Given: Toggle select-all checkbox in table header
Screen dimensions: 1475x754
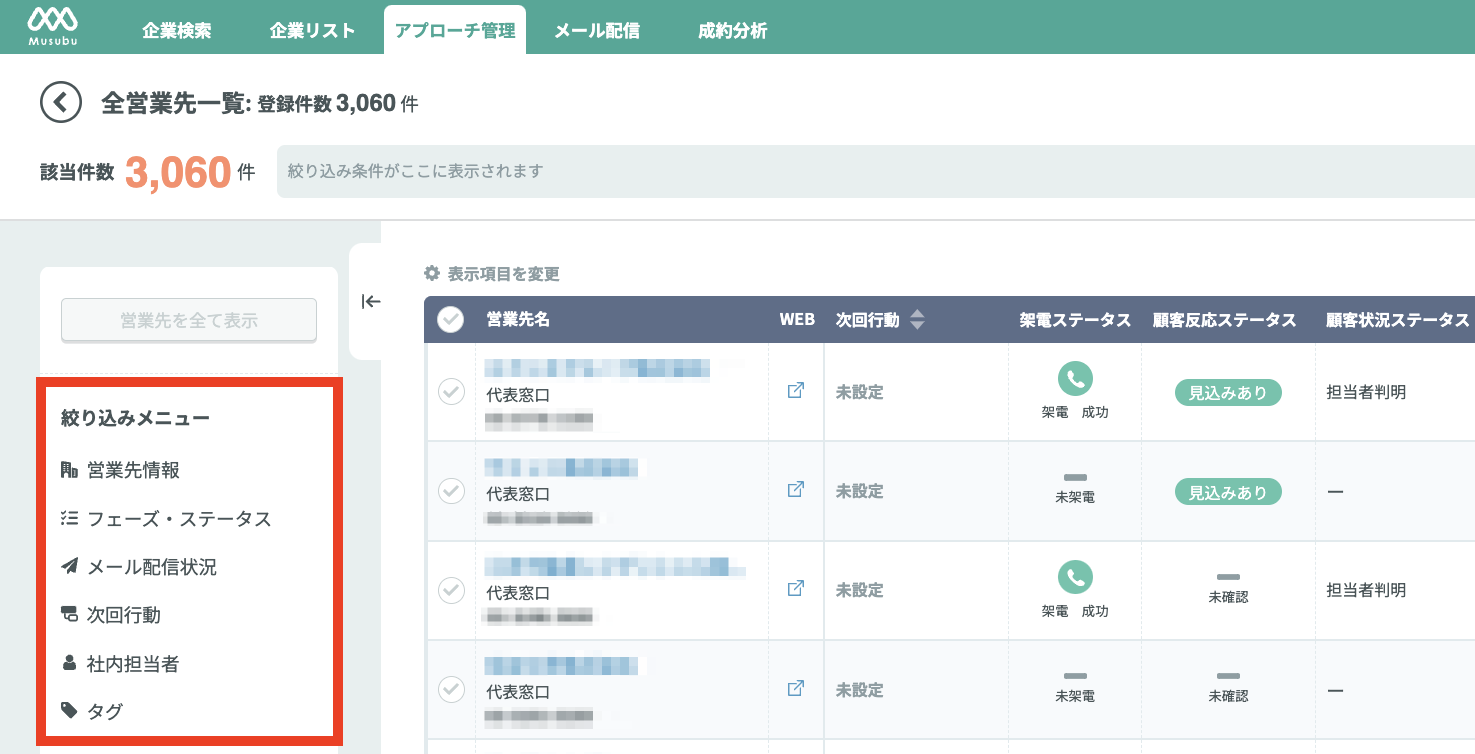Looking at the screenshot, I should pyautogui.click(x=451, y=319).
